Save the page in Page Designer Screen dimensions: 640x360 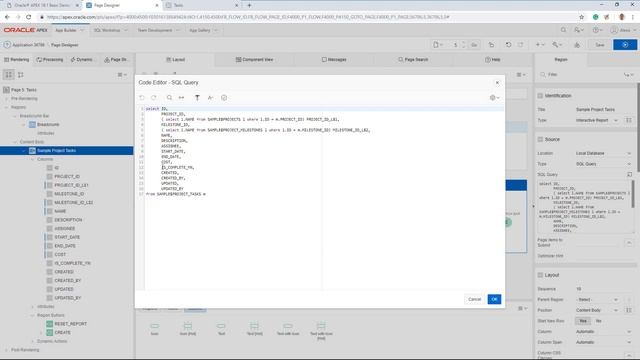pos(600,45)
